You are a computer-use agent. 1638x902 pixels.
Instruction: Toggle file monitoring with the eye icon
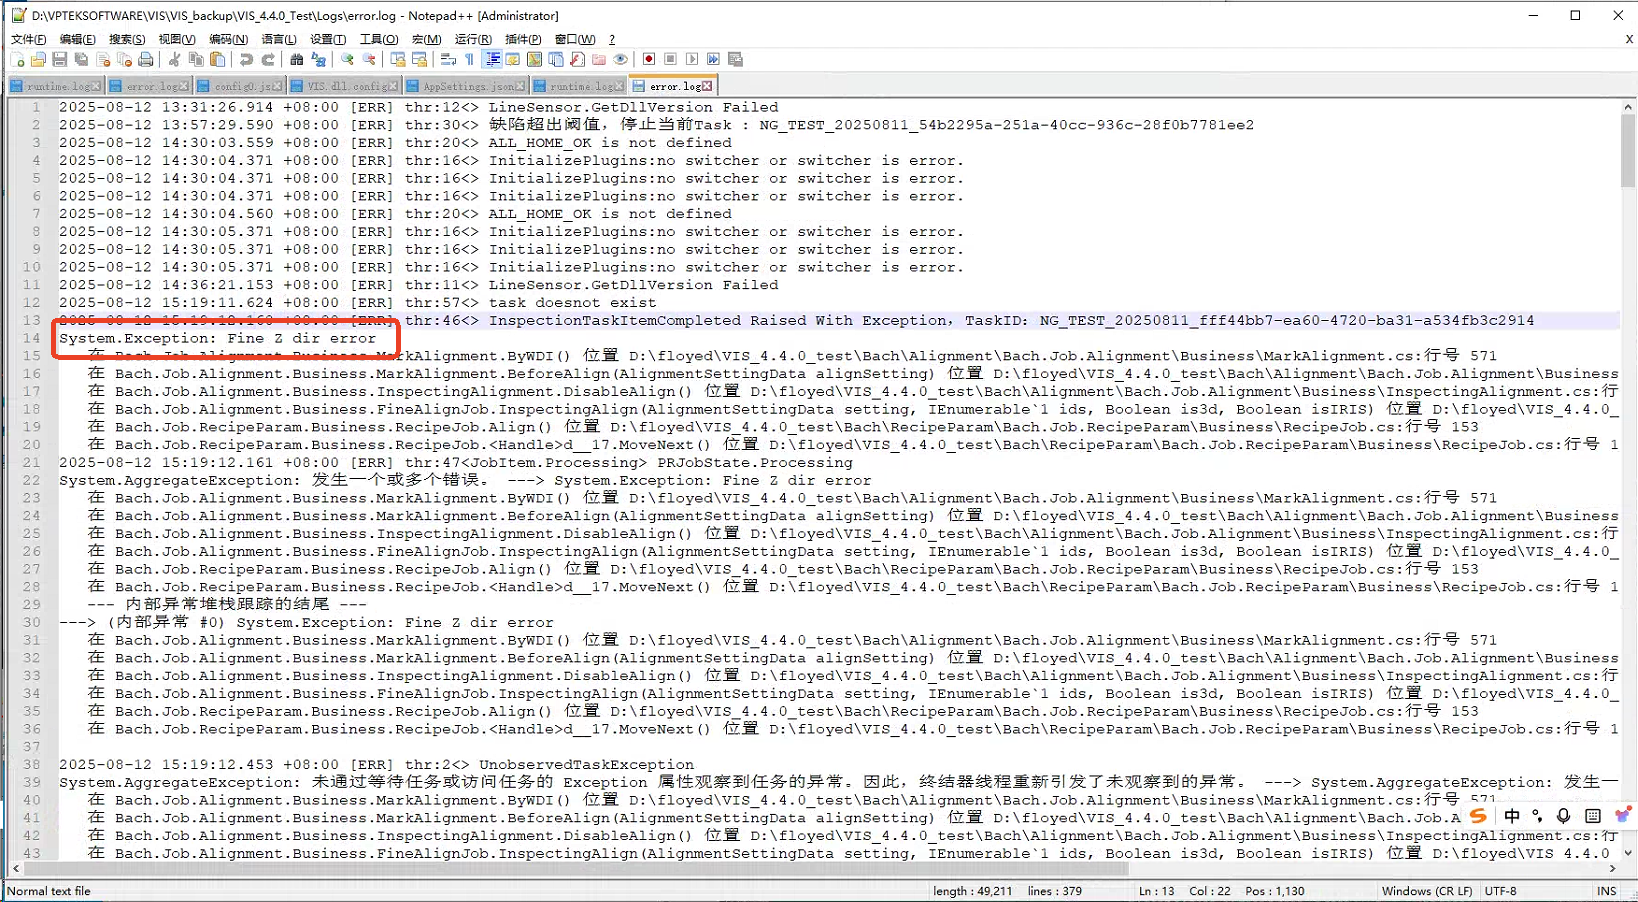coord(621,60)
